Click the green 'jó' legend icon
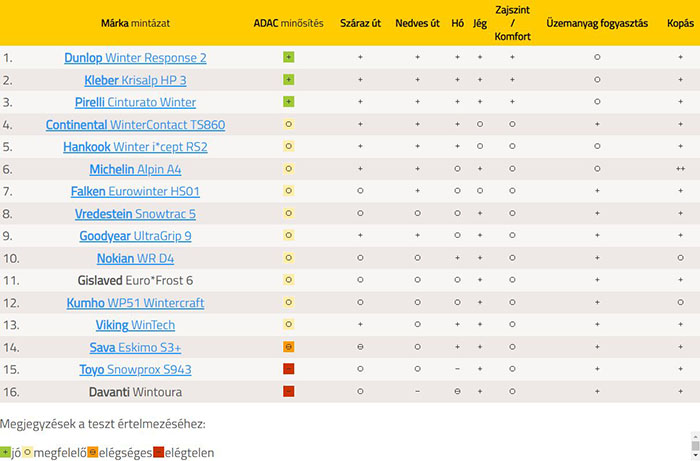 click(x=5, y=452)
